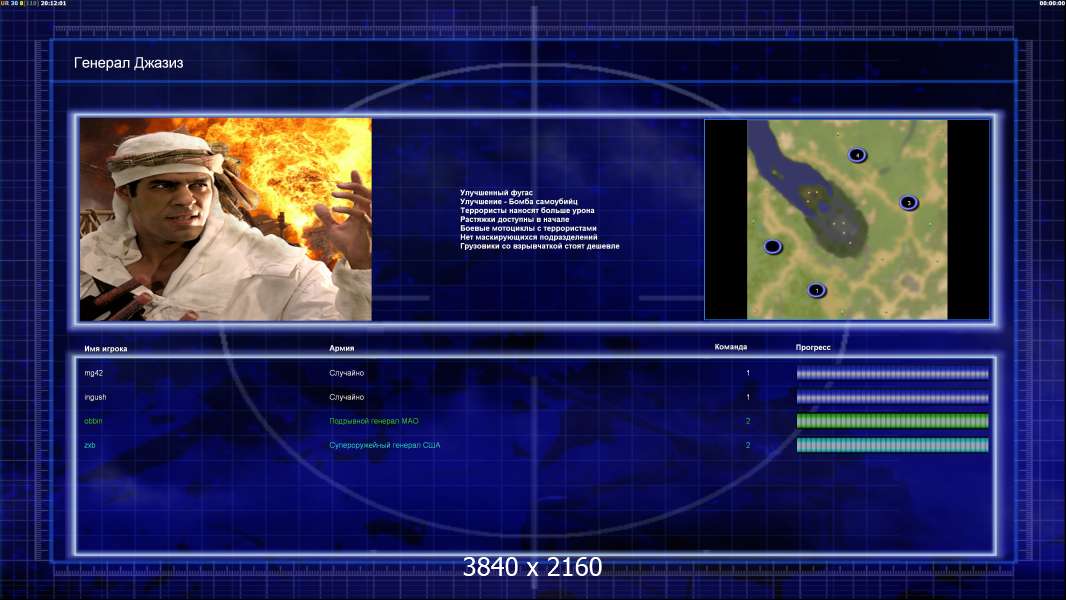Screen dimensions: 1066x600
Task: Click 'Нет маскирующихся подразделений' line
Action: (529, 237)
